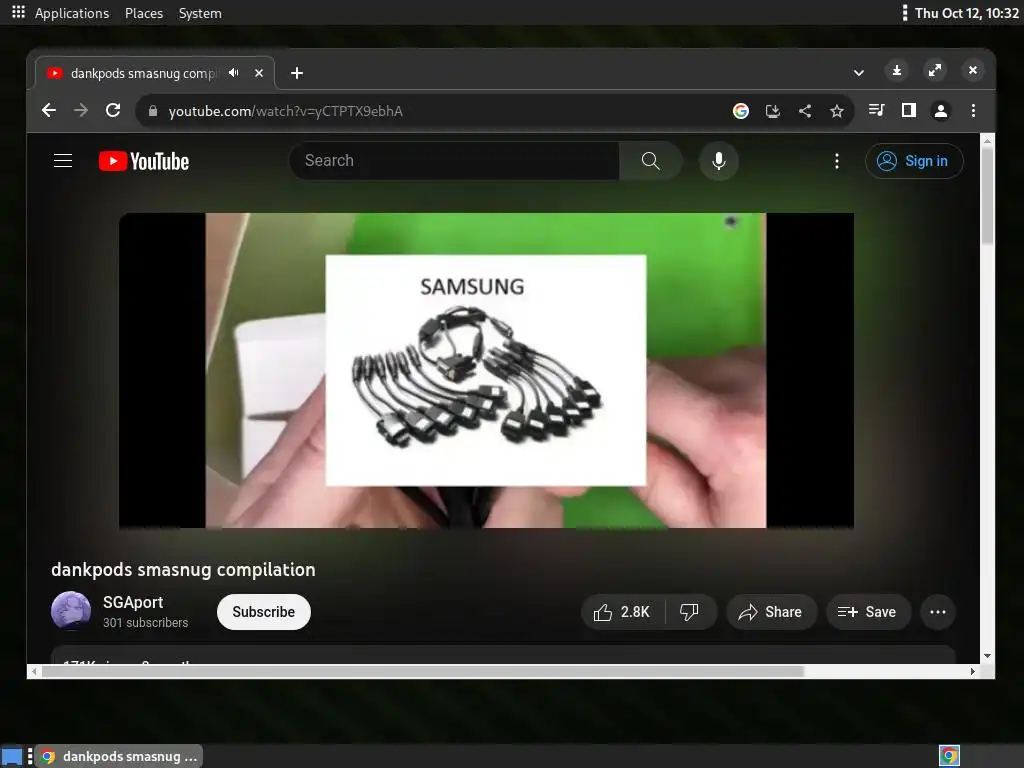Viewport: 1024px width, 768px height.
Task: Start voice search with microphone icon
Action: pos(718,161)
